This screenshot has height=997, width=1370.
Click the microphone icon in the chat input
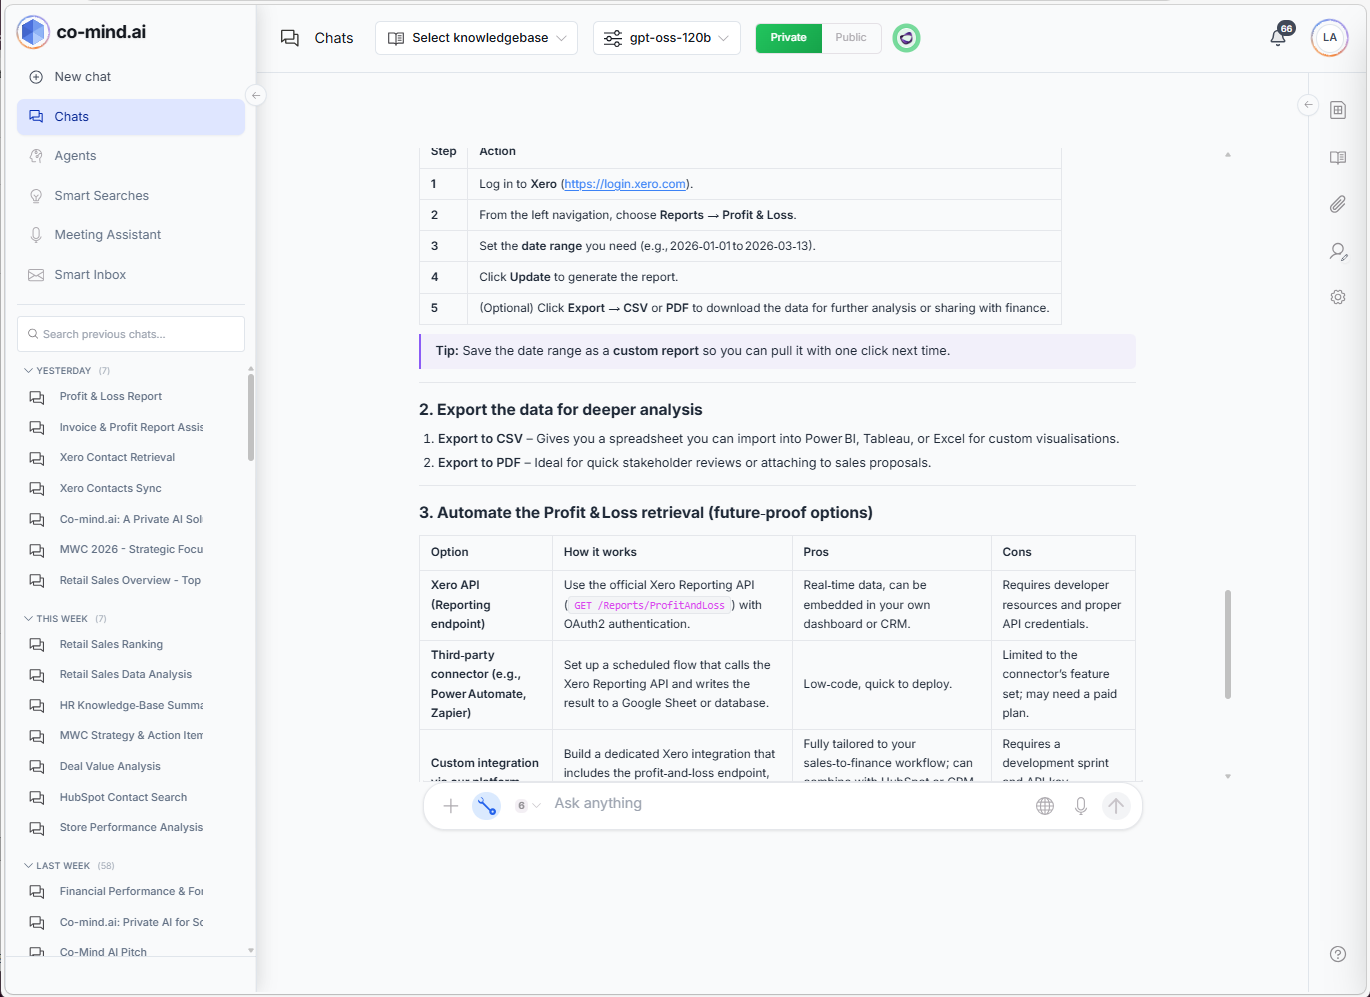(x=1080, y=805)
